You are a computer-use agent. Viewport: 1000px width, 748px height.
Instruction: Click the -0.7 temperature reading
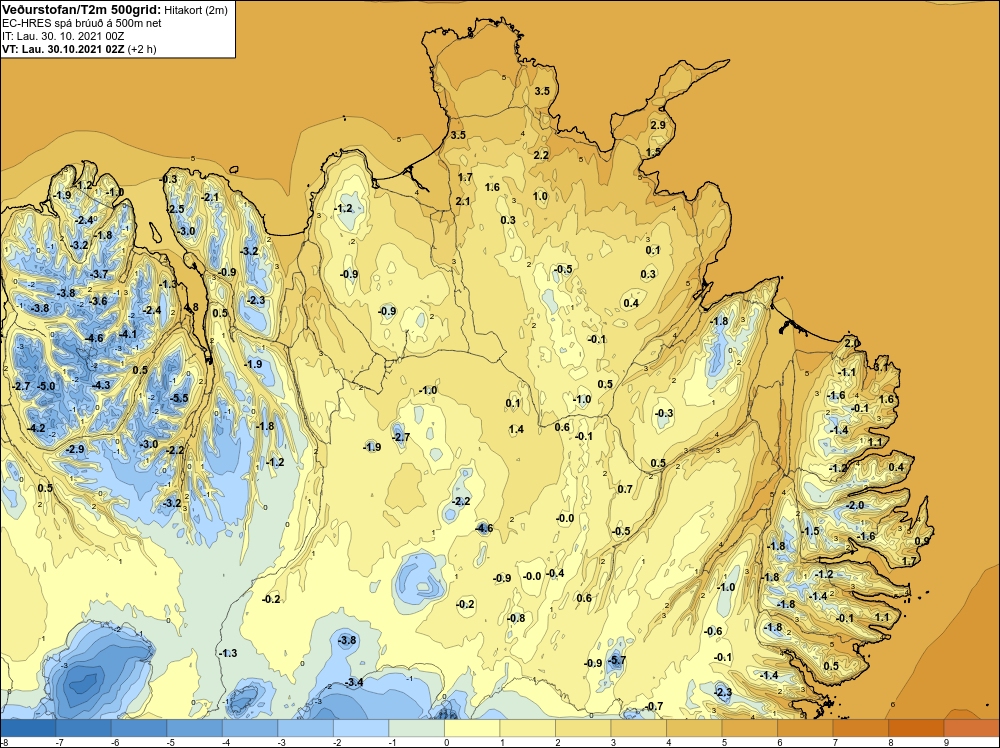pos(654,706)
